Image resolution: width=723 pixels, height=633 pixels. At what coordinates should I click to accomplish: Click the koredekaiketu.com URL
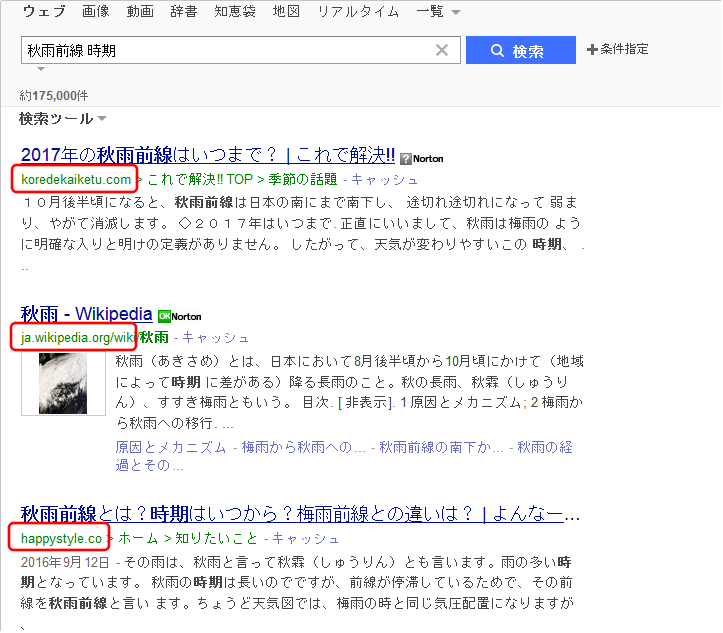point(76,179)
